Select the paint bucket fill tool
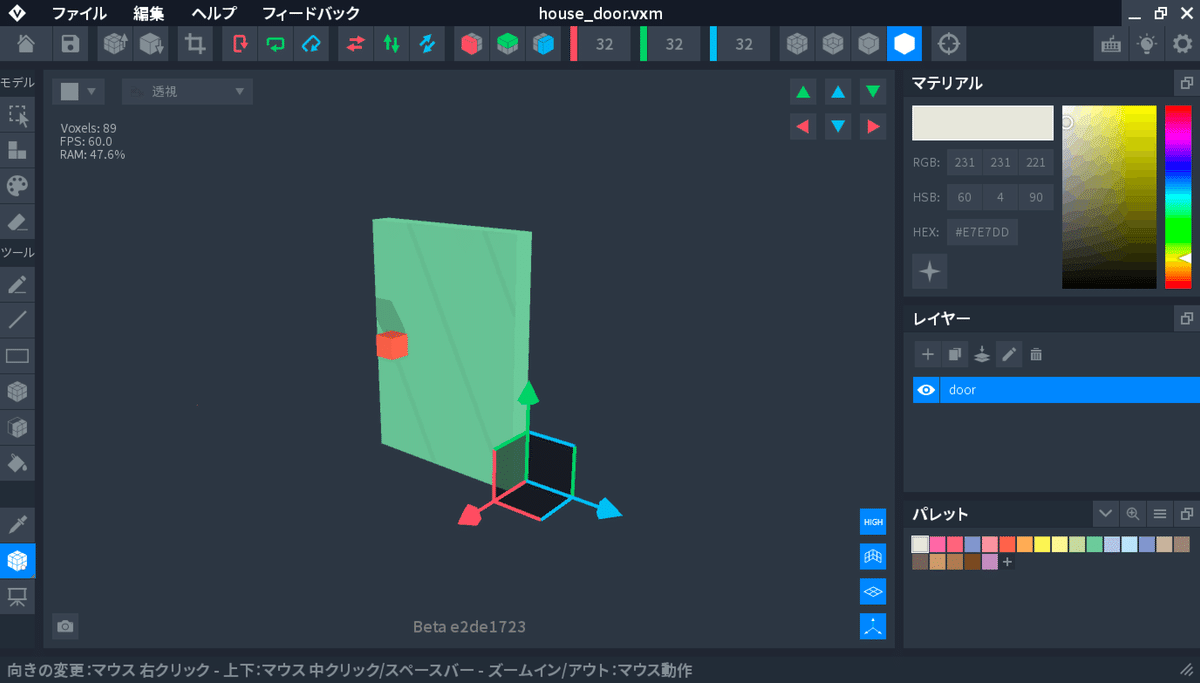 click(x=17, y=463)
